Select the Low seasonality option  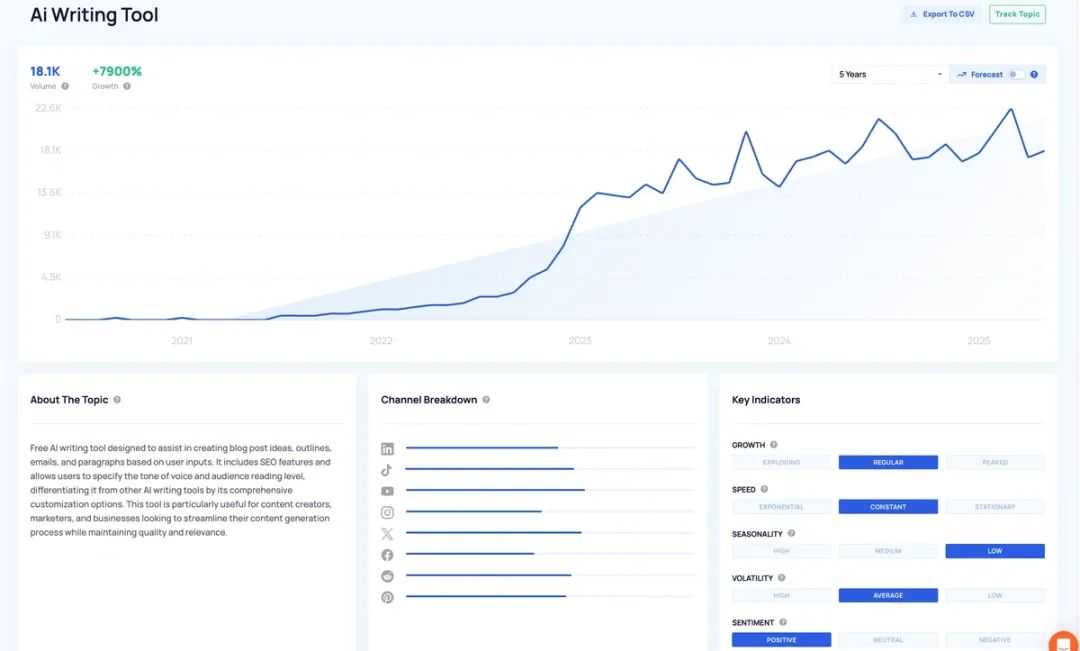995,551
